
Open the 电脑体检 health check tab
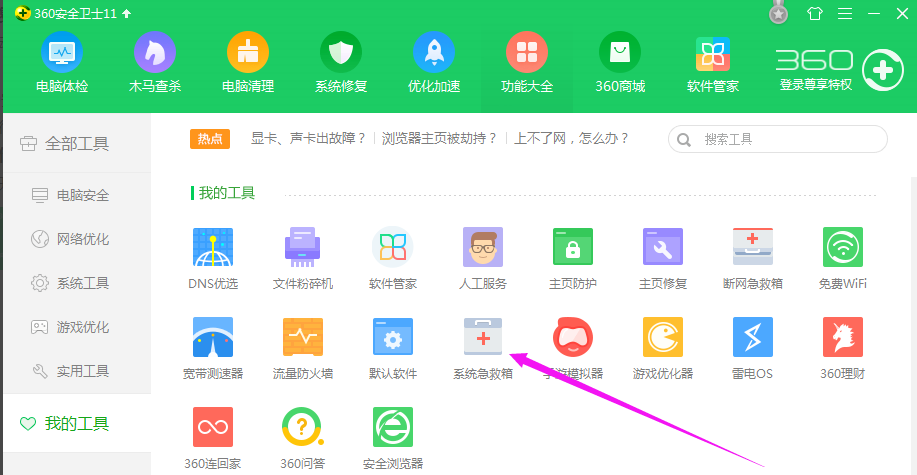coord(62,63)
